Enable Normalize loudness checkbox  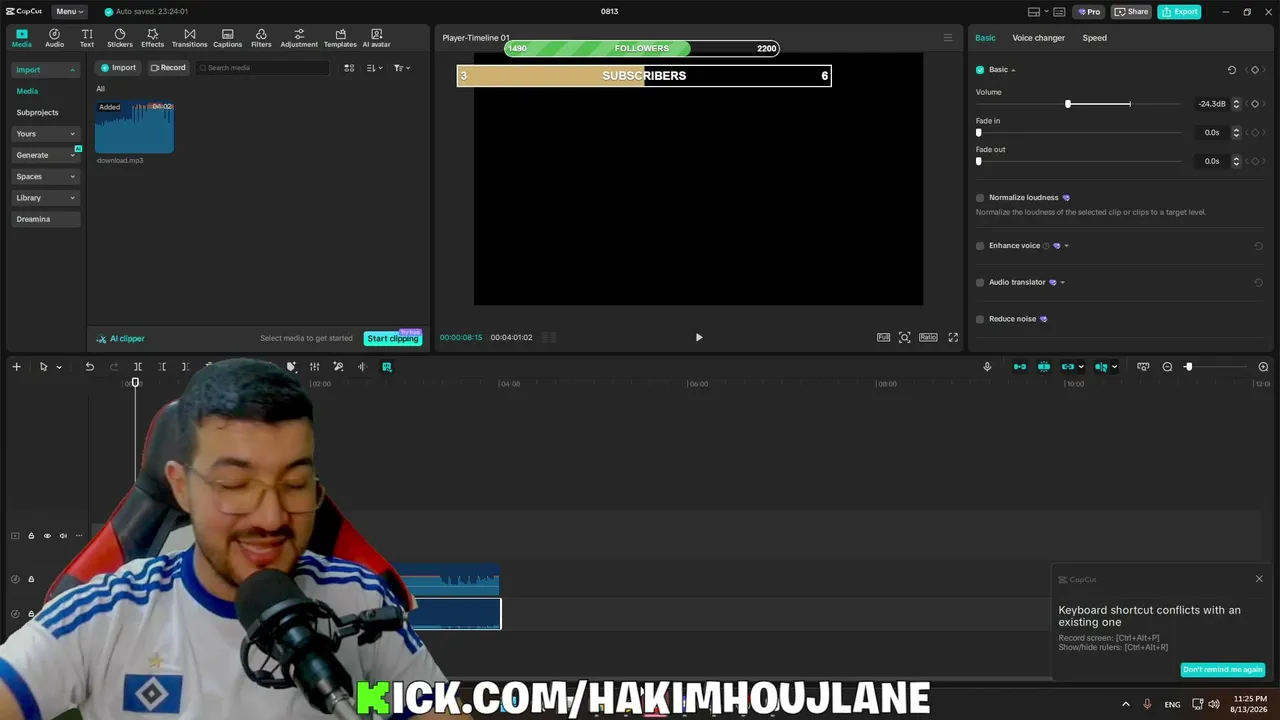click(x=980, y=198)
